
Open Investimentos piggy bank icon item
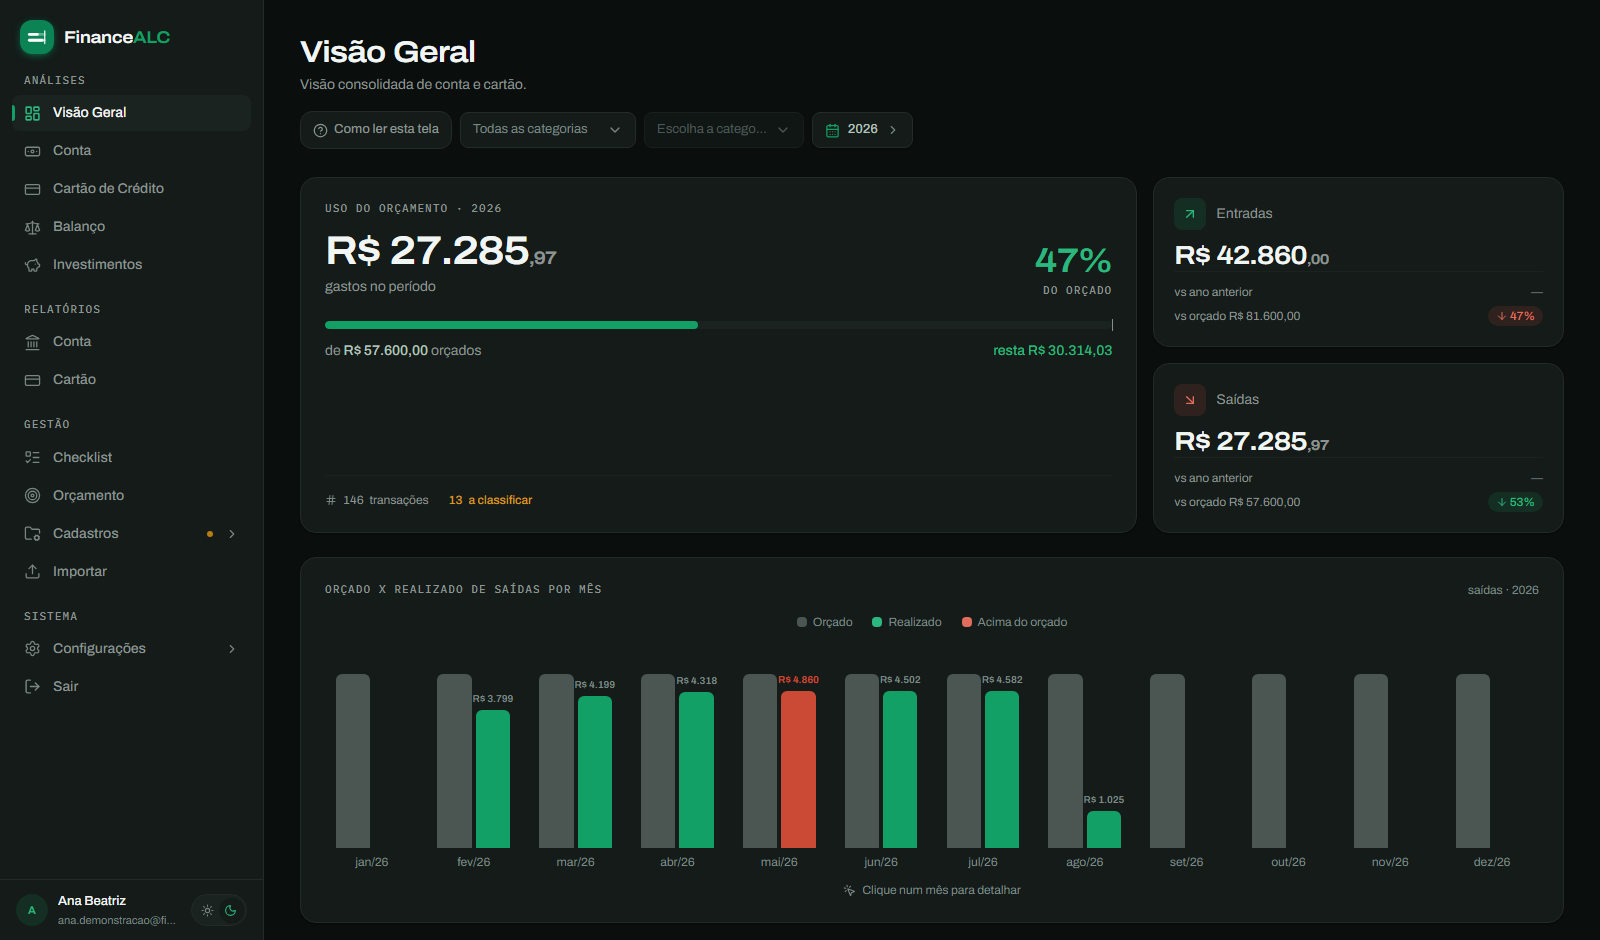click(32, 265)
